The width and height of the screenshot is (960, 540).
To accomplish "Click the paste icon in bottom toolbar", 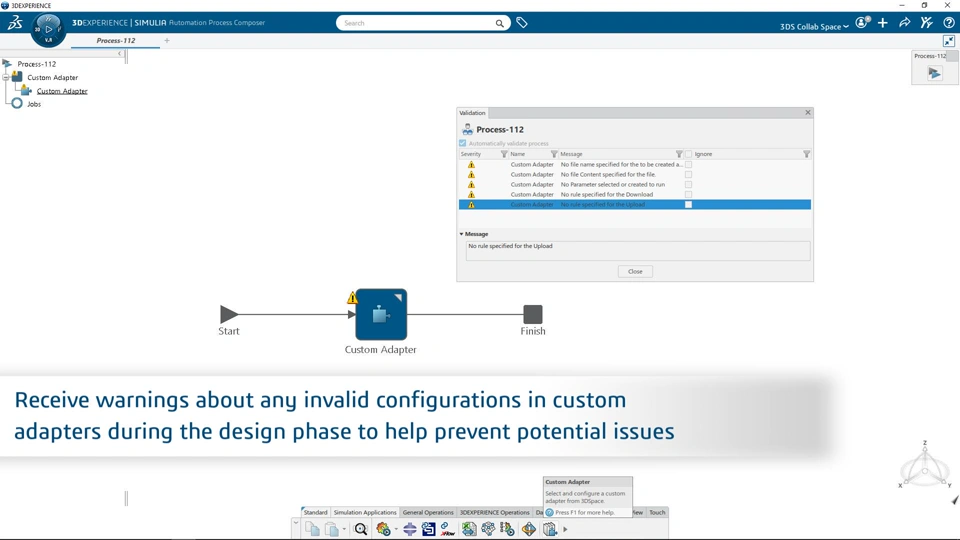I will pyautogui.click(x=331, y=529).
